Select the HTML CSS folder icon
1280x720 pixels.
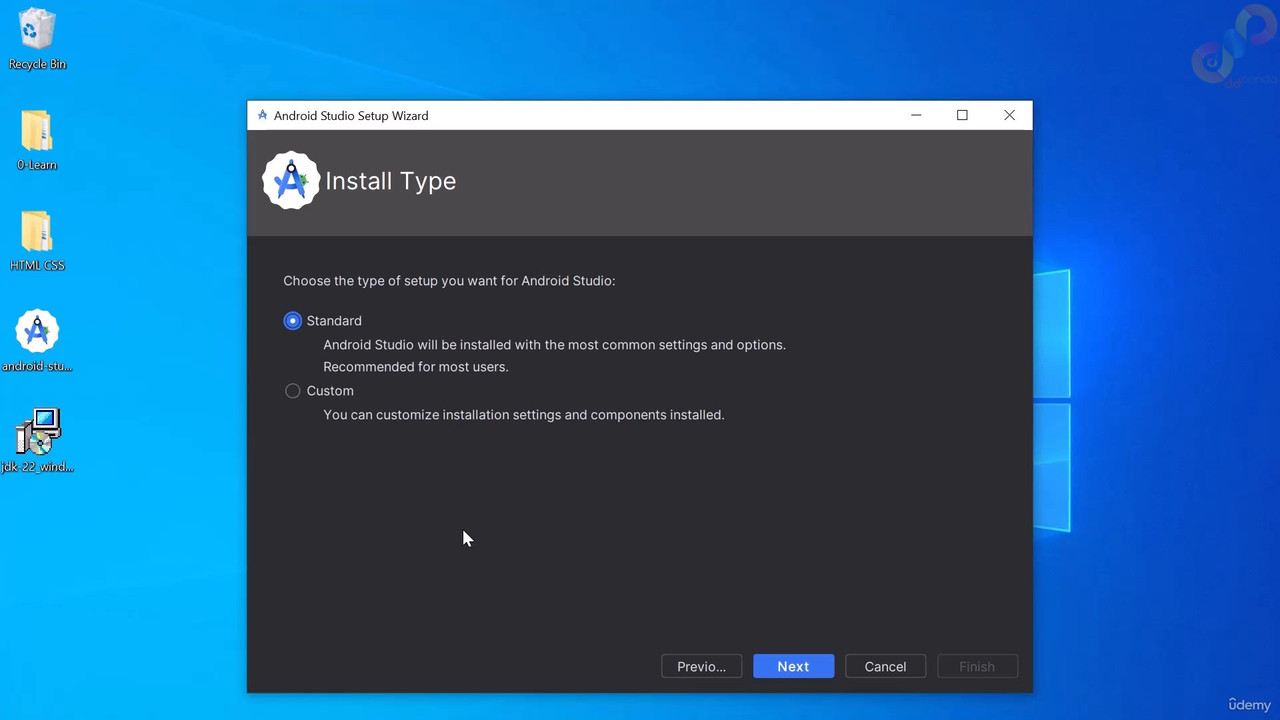tap(37, 240)
